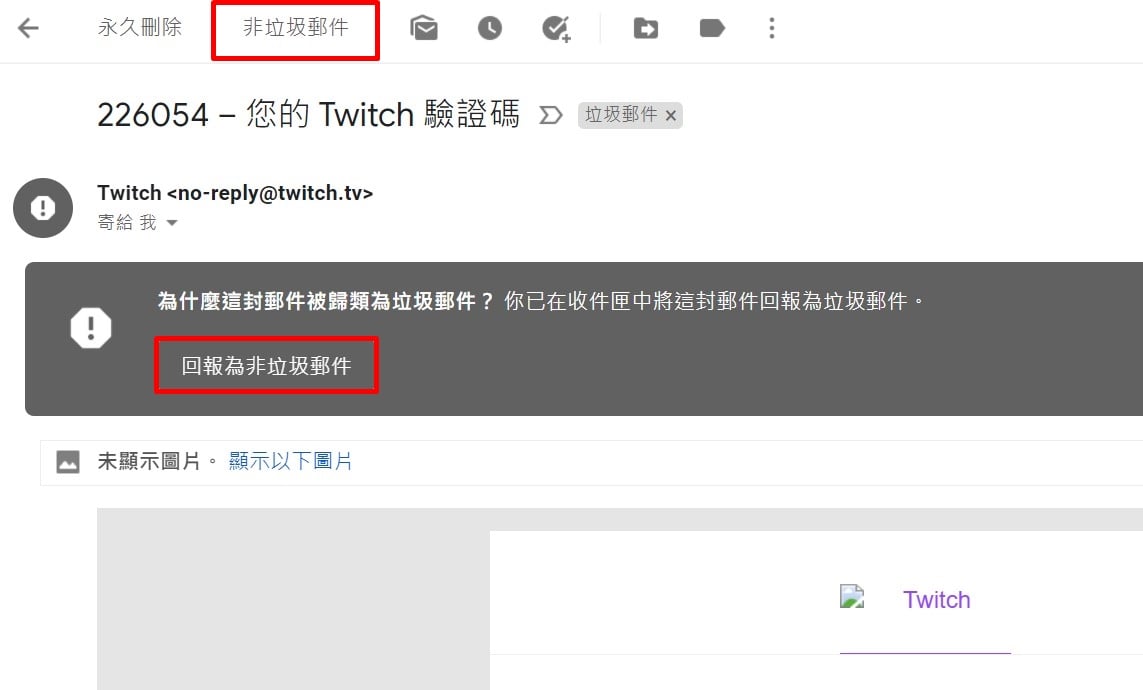Mark the email as unread with envelope icon
Viewport: 1143px width, 690px height.
(424, 28)
